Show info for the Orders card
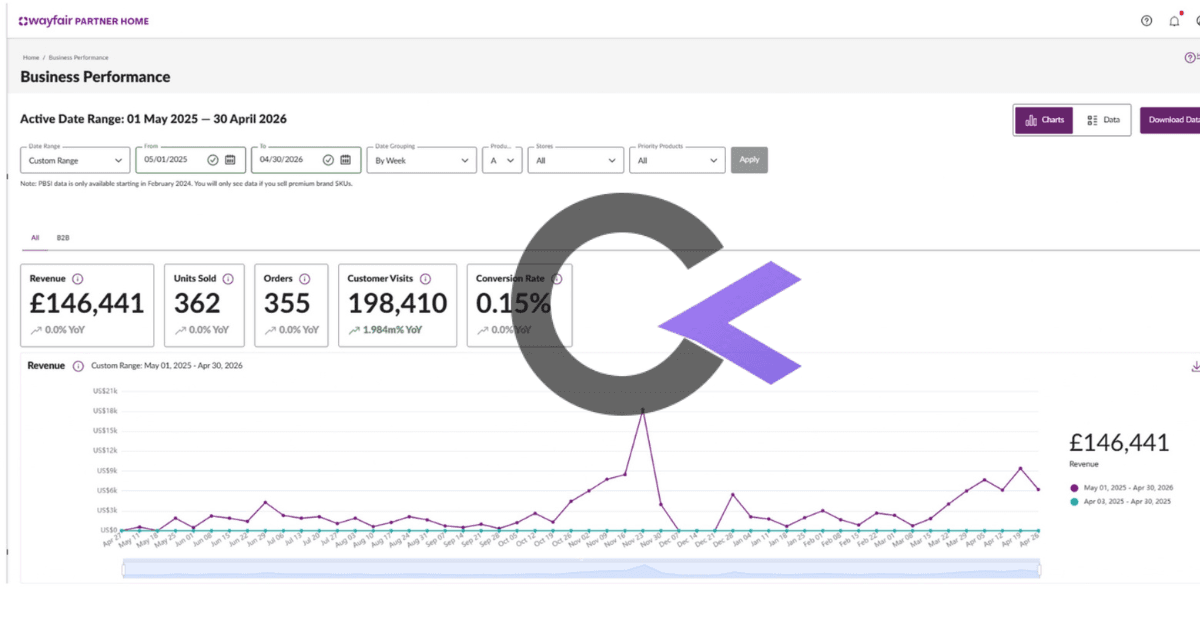 point(304,279)
